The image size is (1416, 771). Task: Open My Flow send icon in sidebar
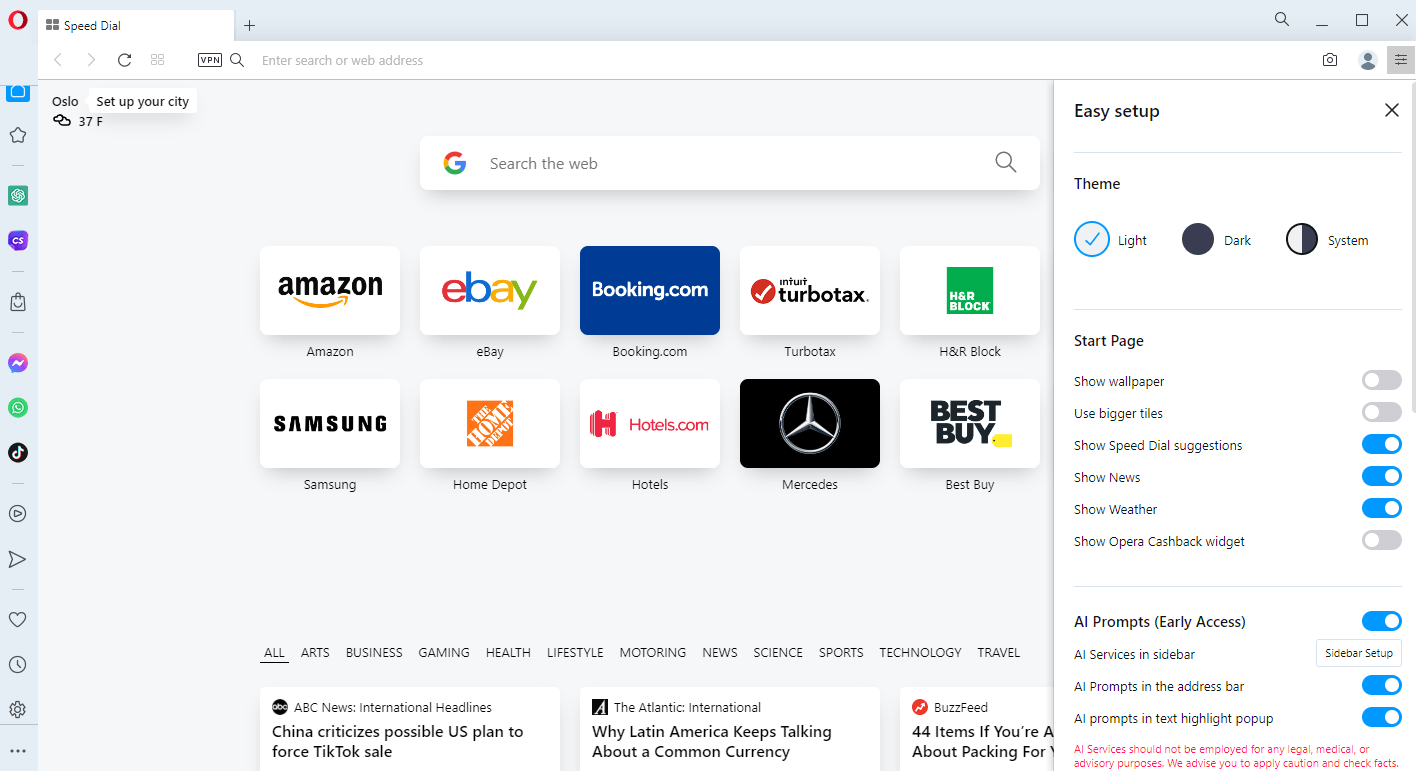pyautogui.click(x=18, y=559)
